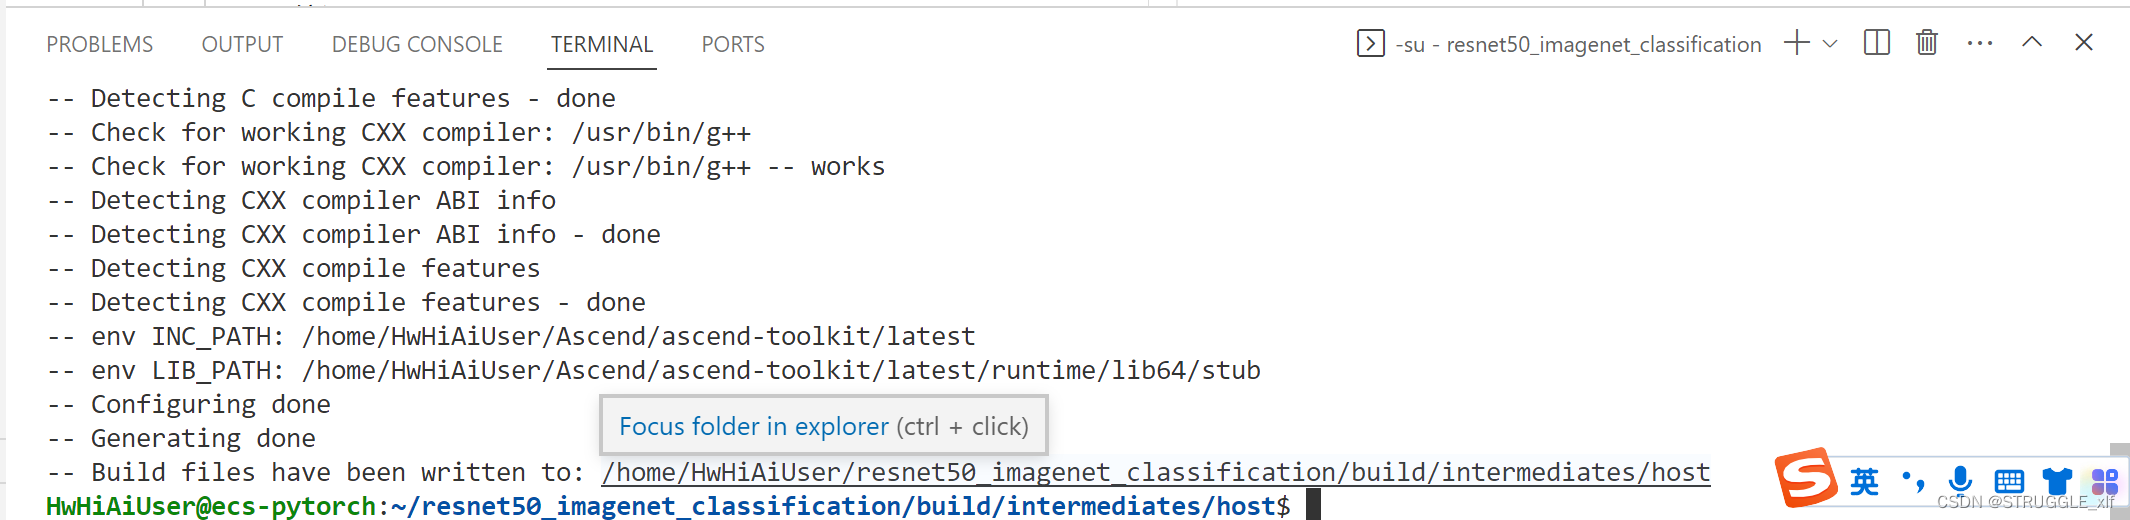This screenshot has width=2130, height=520.
Task: Click the terminal shell icon beside -su
Action: click(x=1370, y=44)
